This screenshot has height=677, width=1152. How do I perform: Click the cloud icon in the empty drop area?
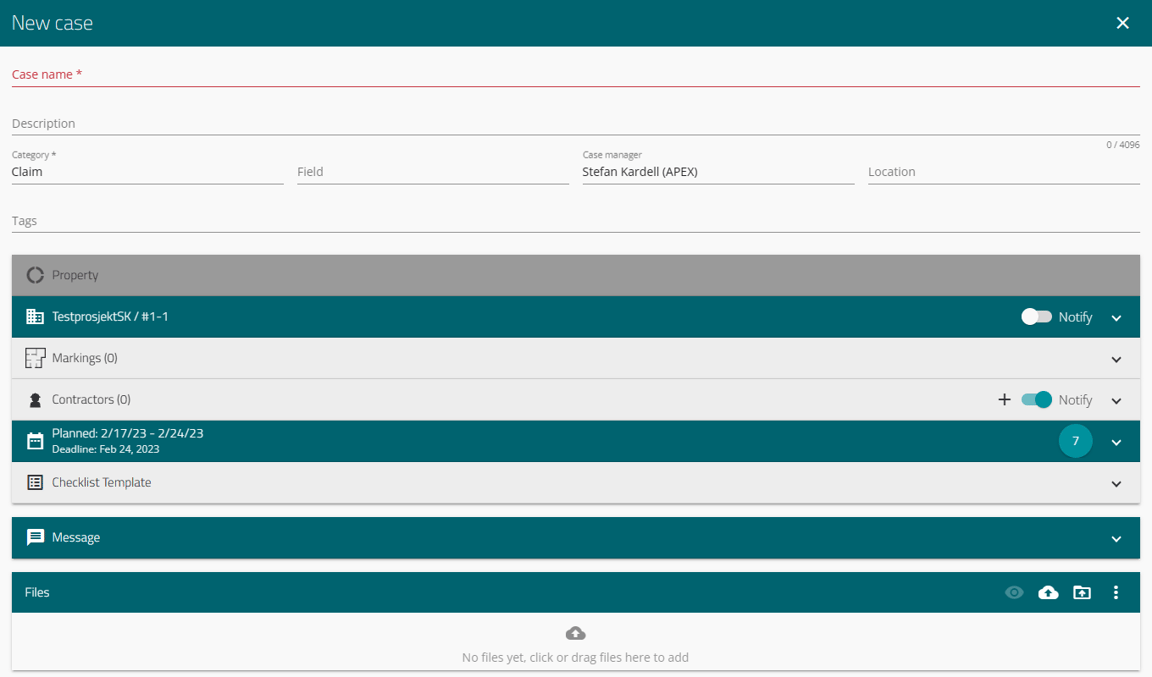tap(575, 633)
